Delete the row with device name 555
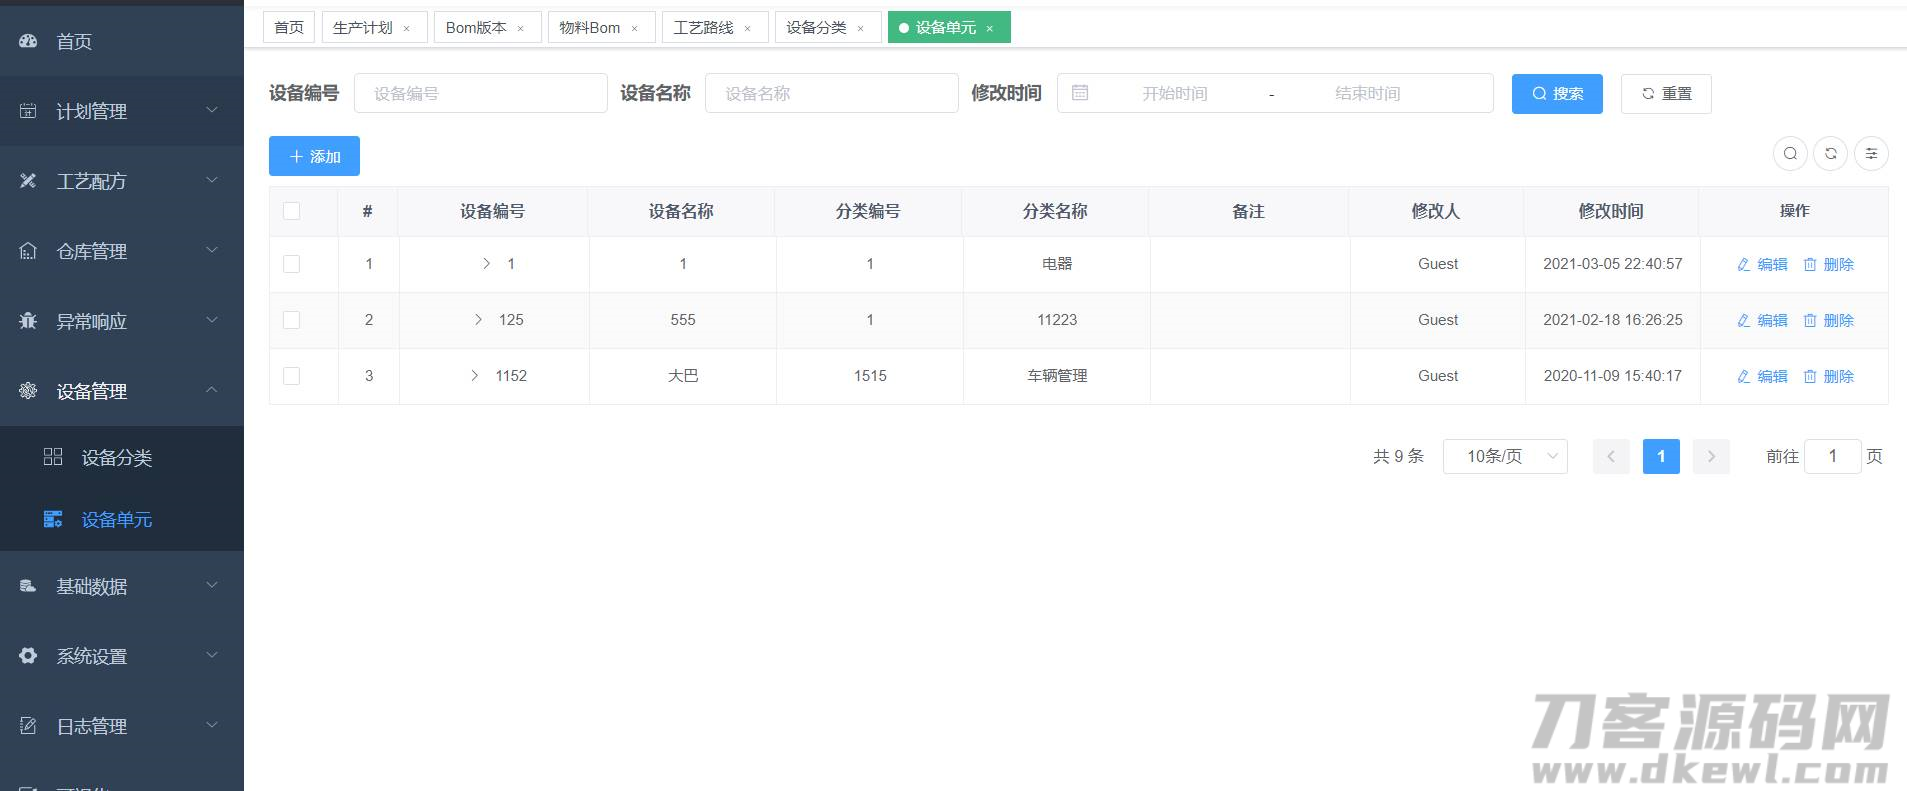 coord(1828,320)
